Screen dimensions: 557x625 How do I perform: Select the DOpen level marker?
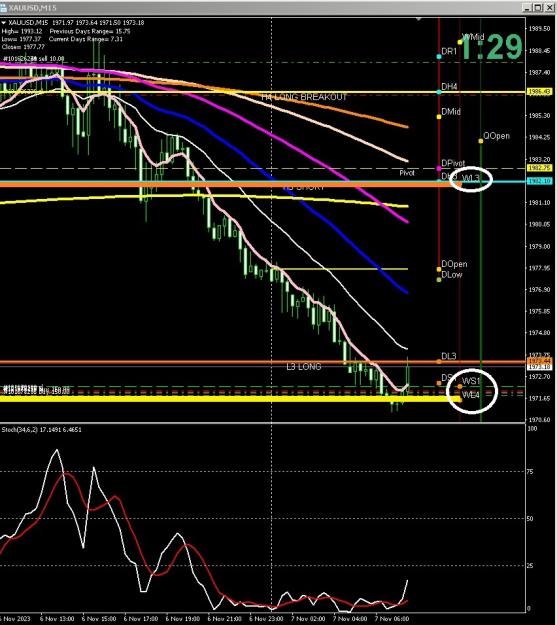pyautogui.click(x=439, y=269)
